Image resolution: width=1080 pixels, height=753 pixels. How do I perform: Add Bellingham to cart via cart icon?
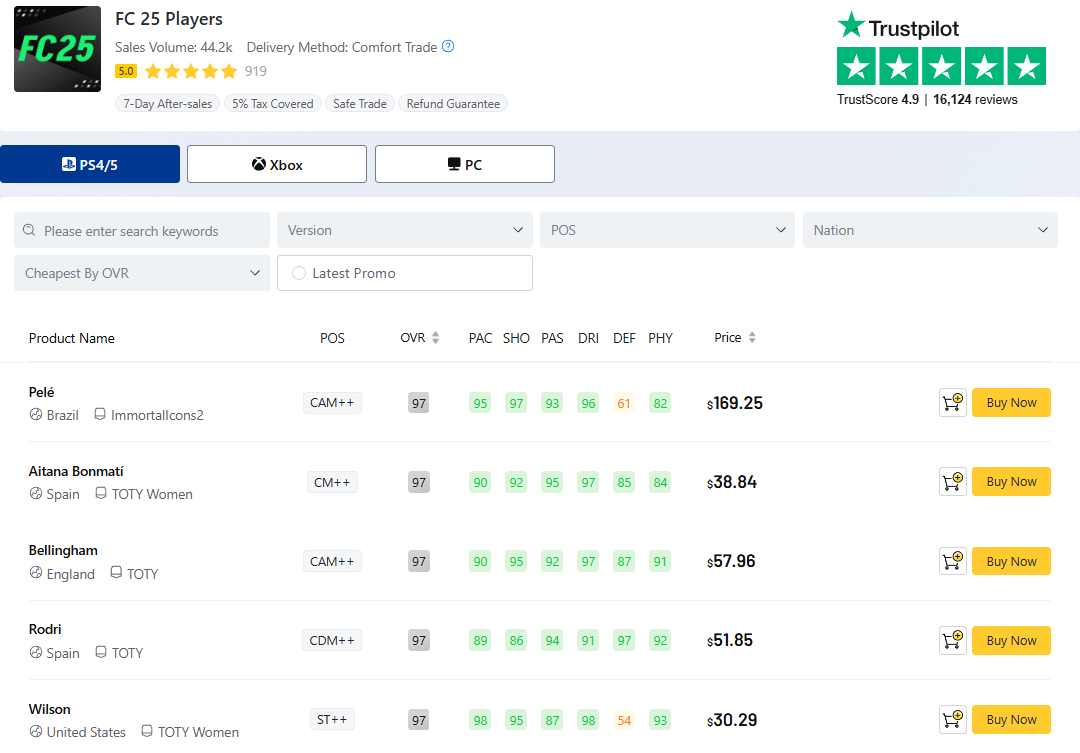coord(953,561)
